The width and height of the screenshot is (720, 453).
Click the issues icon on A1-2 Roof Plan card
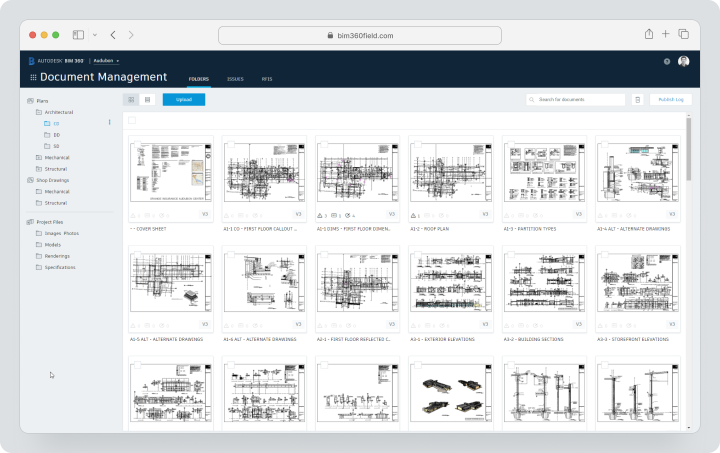click(413, 215)
